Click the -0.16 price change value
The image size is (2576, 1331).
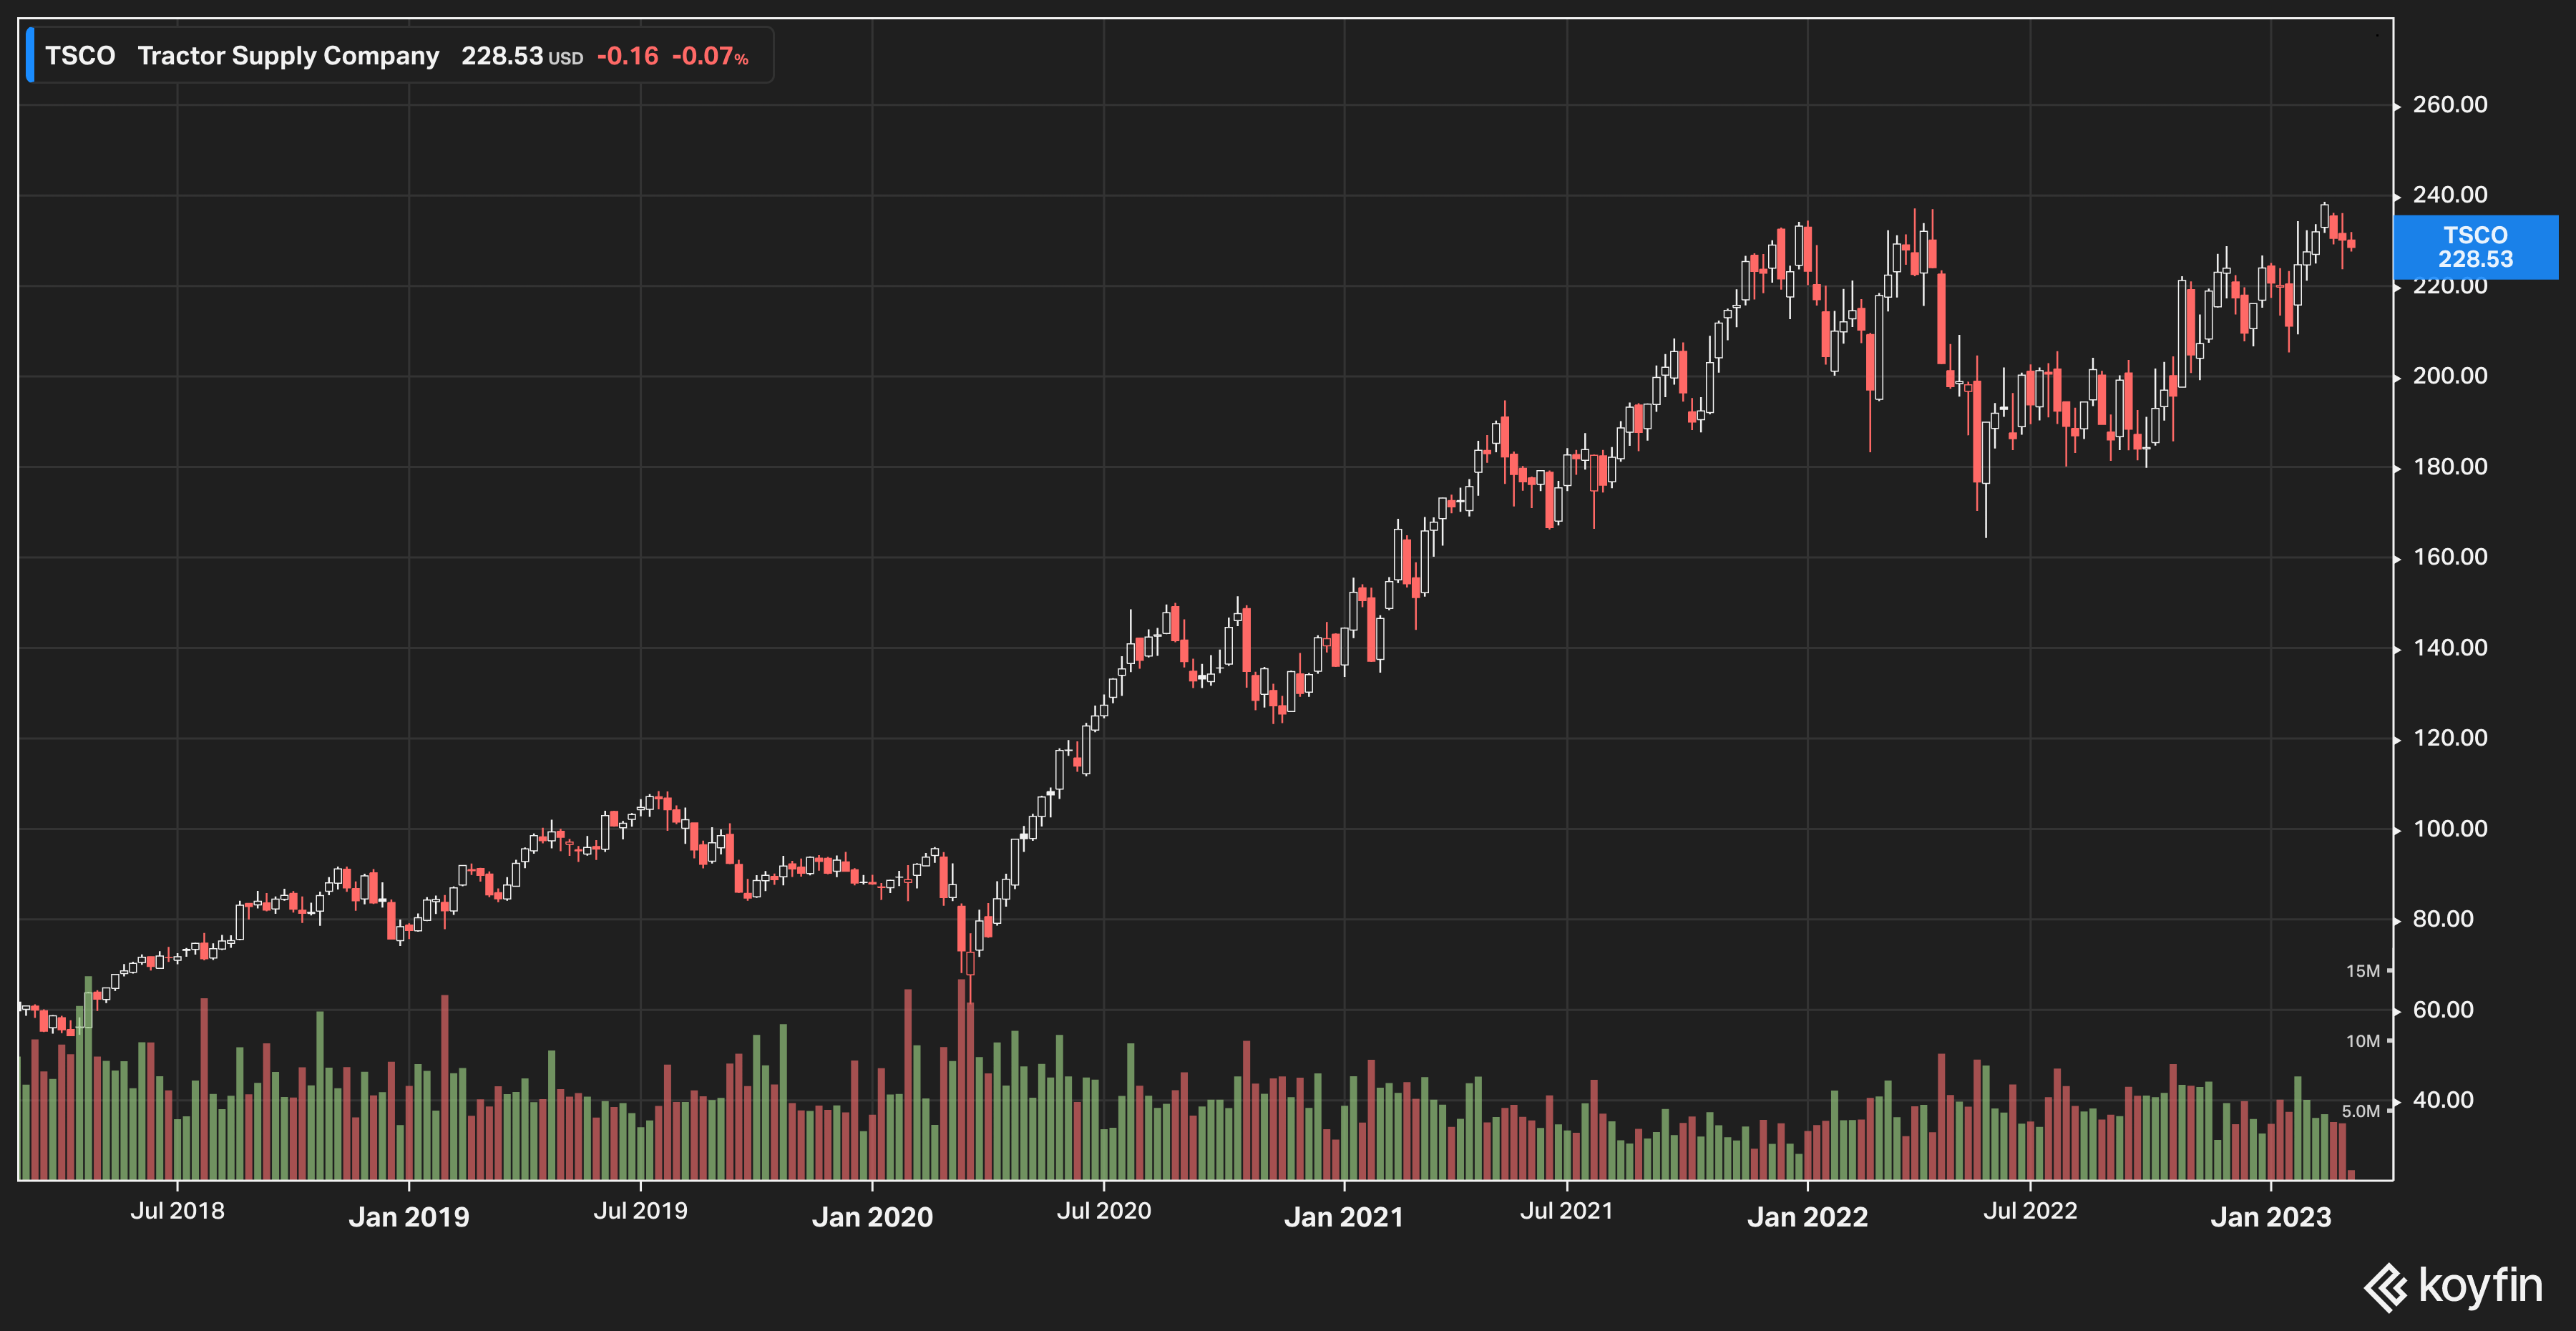[628, 56]
